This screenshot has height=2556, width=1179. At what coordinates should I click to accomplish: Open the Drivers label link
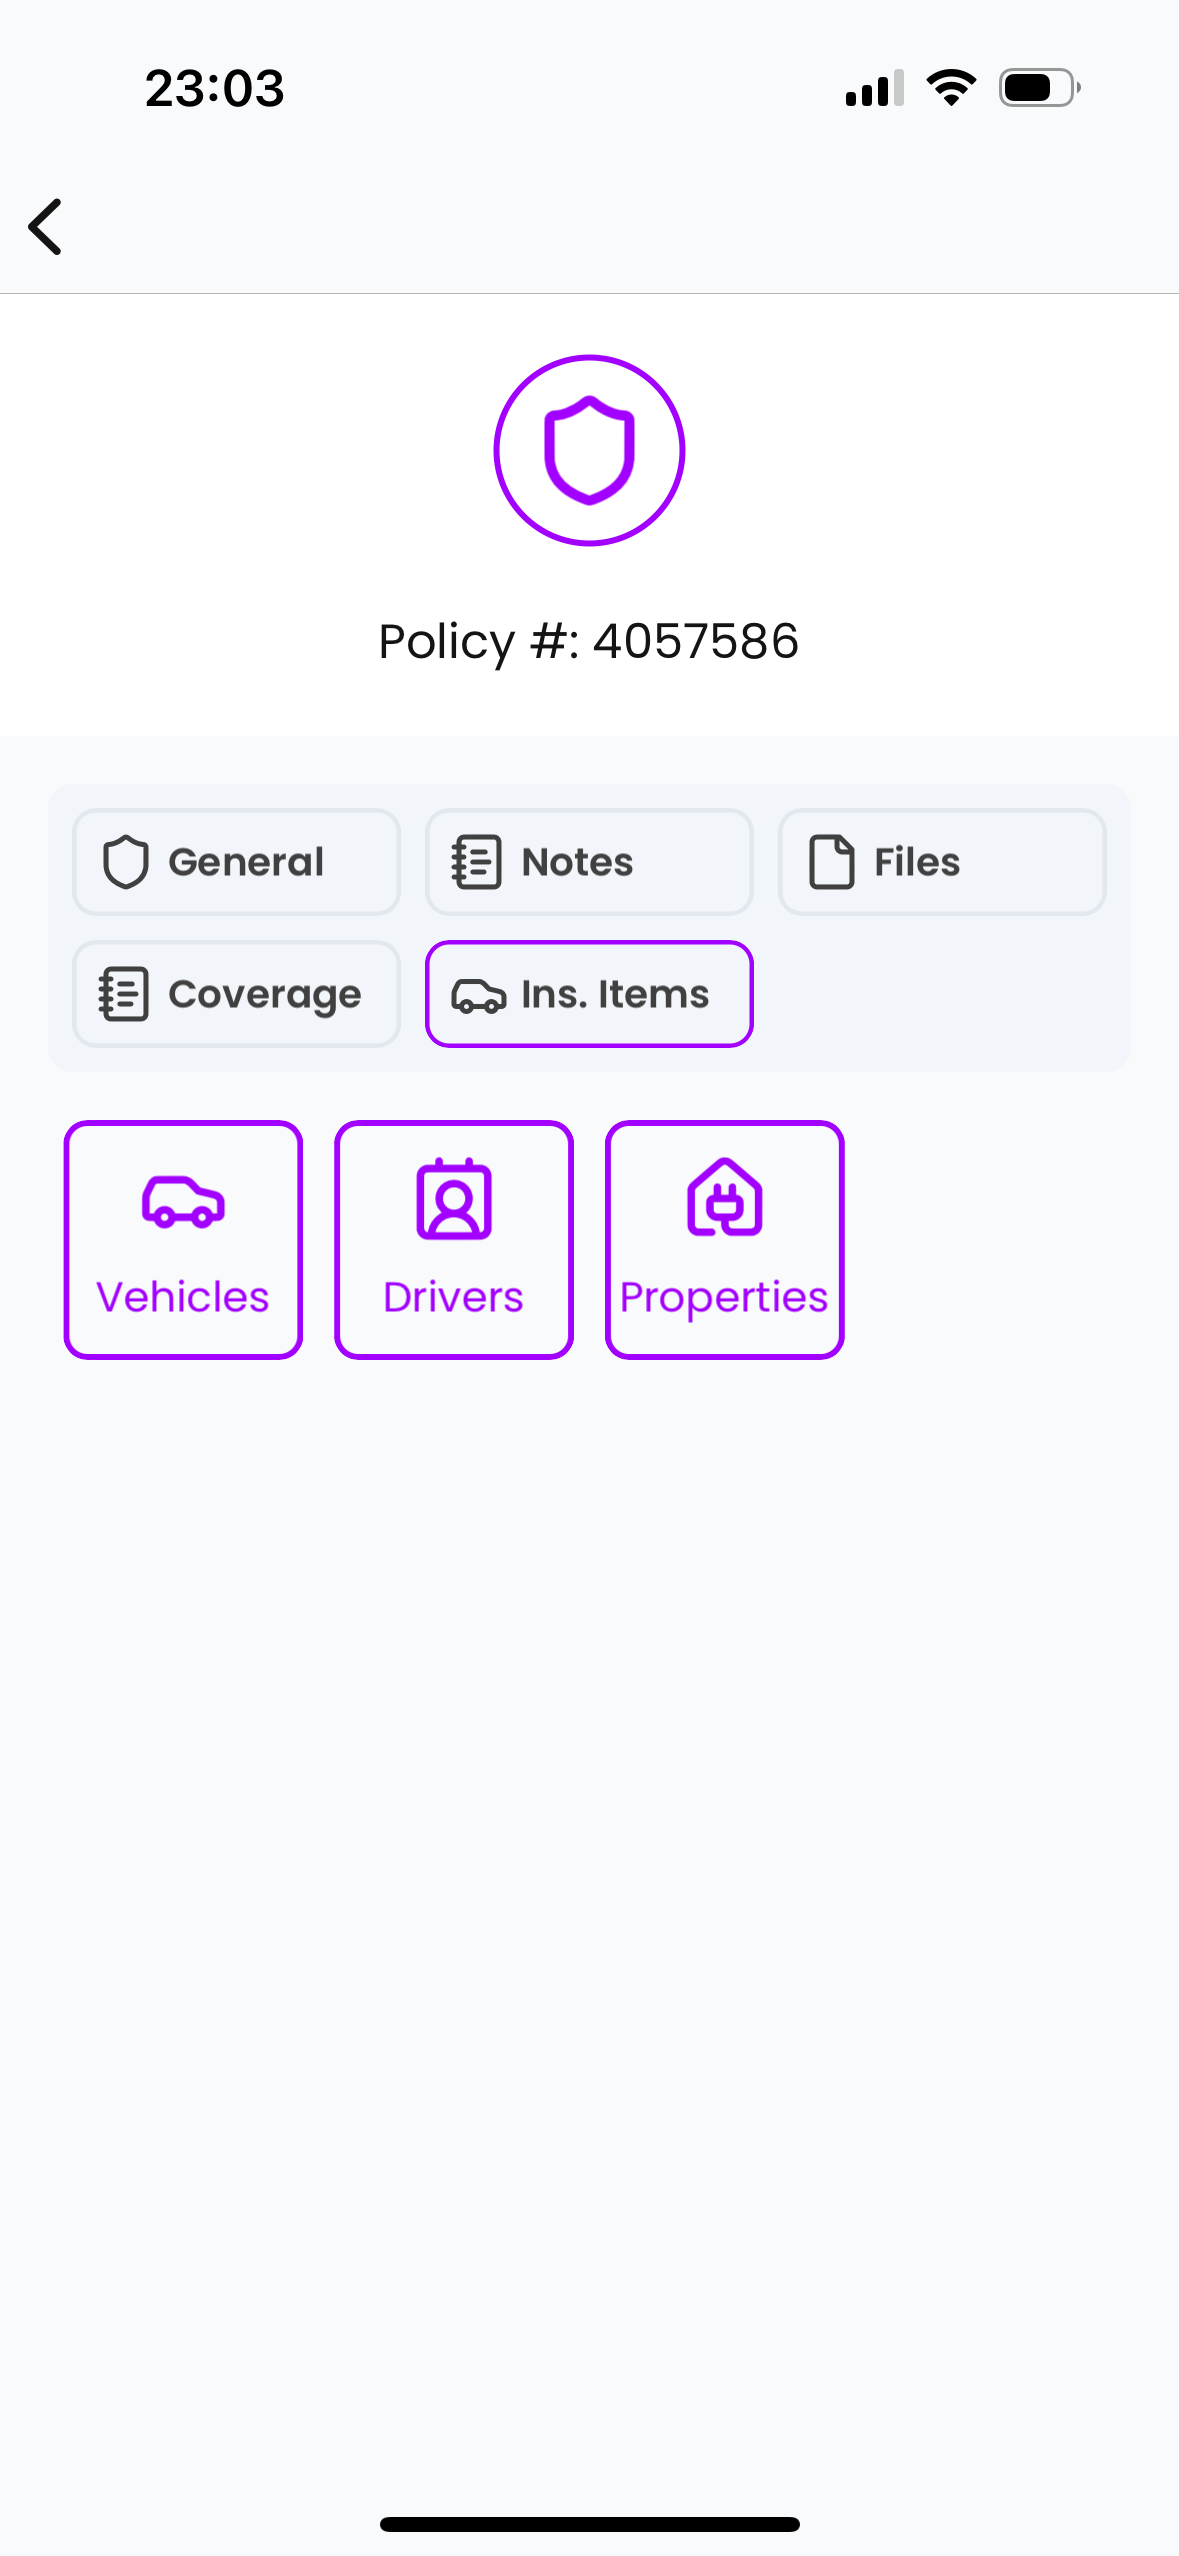pos(454,1297)
